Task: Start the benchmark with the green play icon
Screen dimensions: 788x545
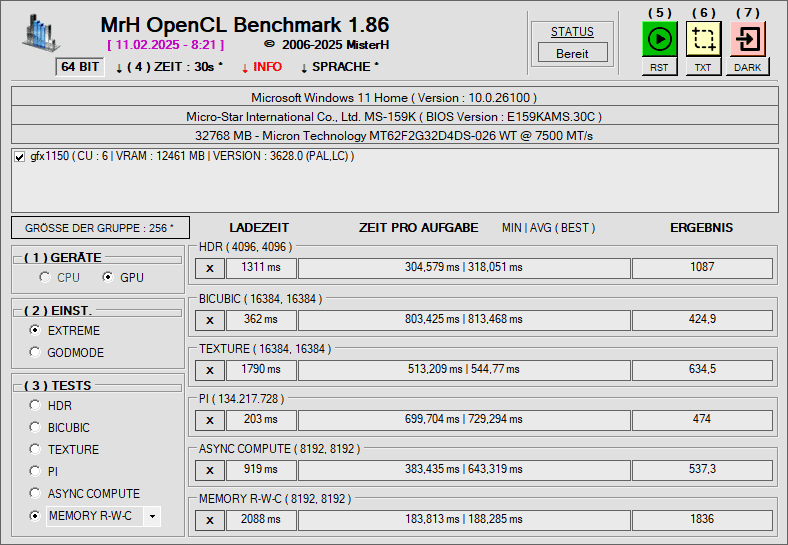Action: [x=659, y=39]
